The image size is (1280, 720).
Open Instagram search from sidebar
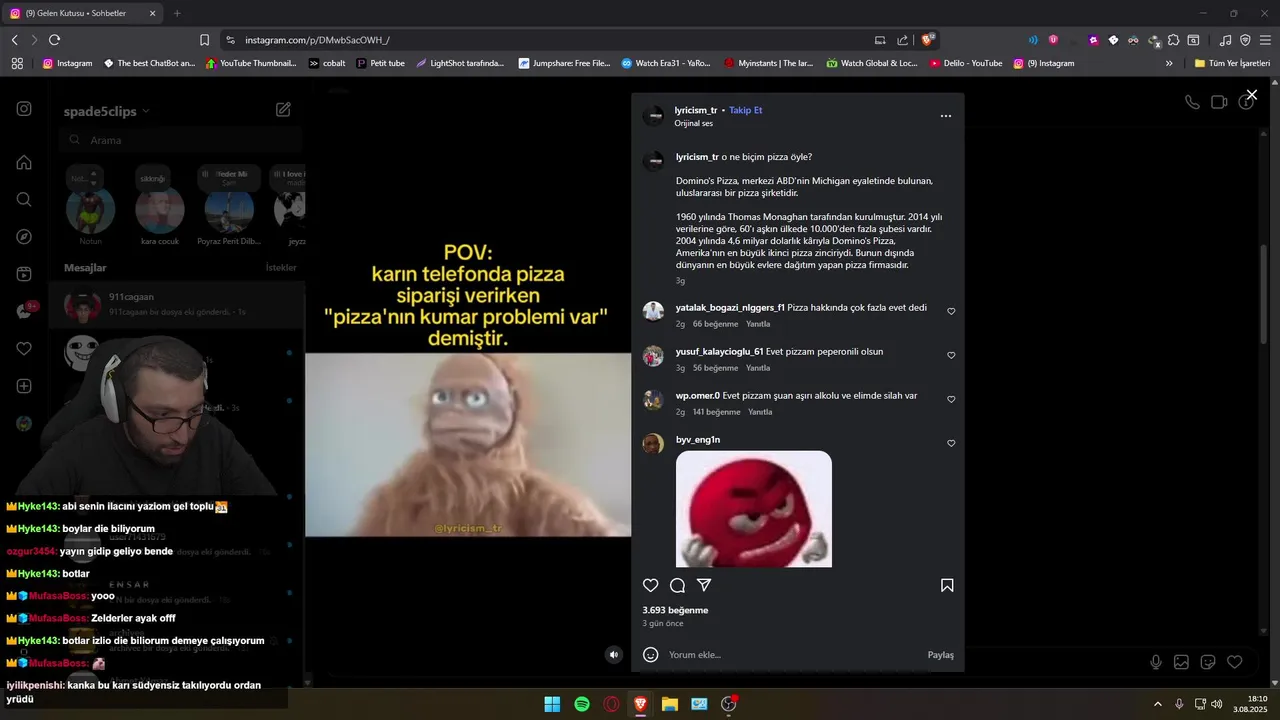pyautogui.click(x=24, y=199)
